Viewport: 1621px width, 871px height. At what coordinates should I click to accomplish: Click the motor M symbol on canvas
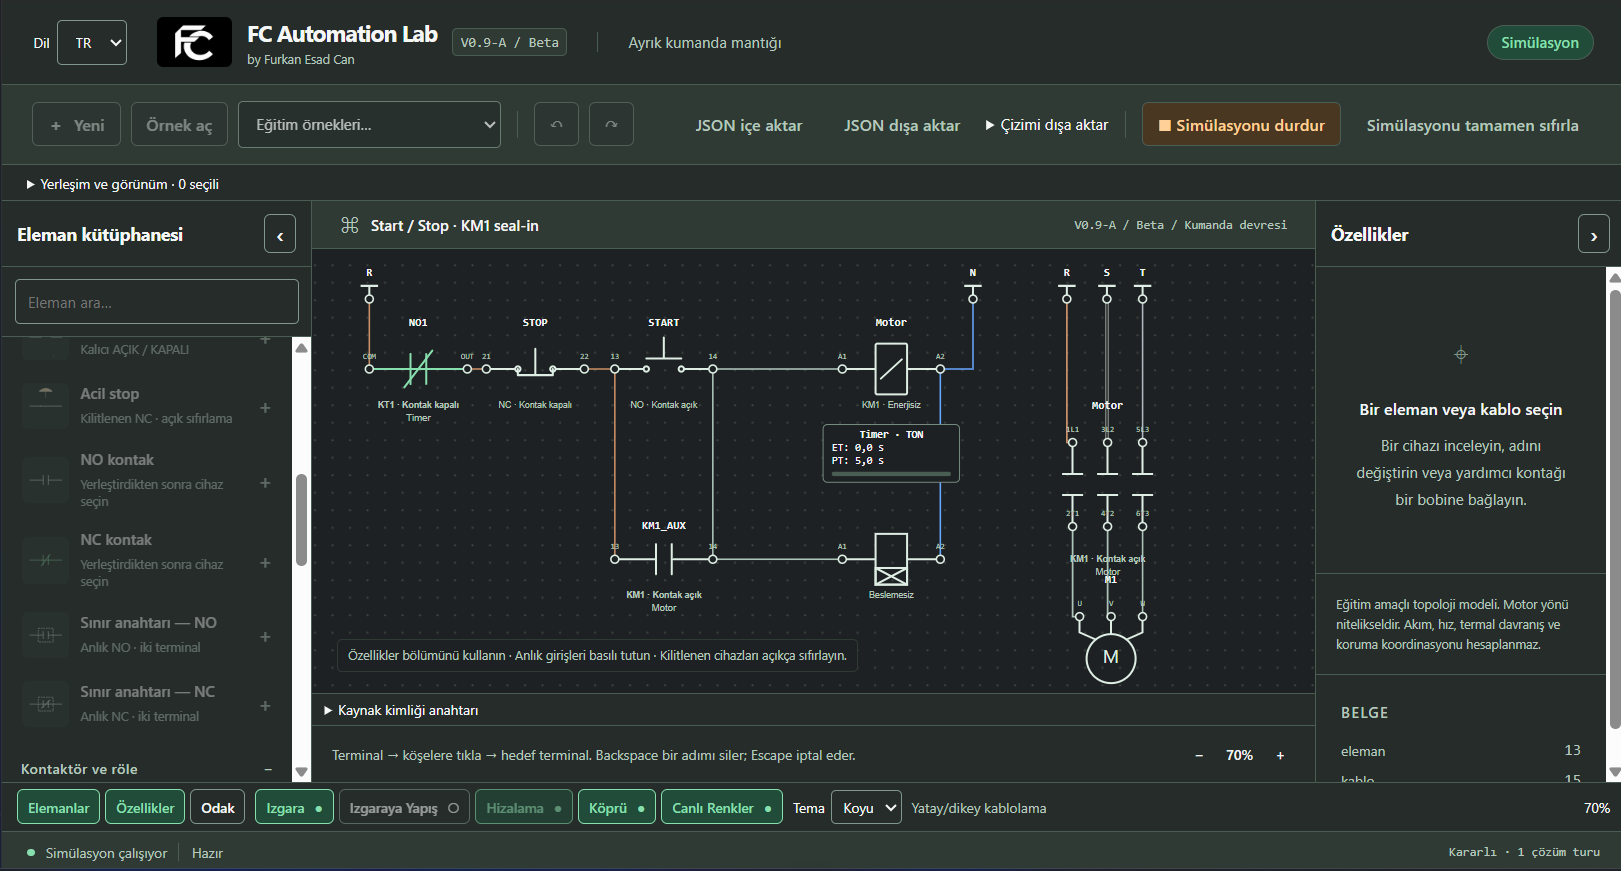click(1111, 658)
